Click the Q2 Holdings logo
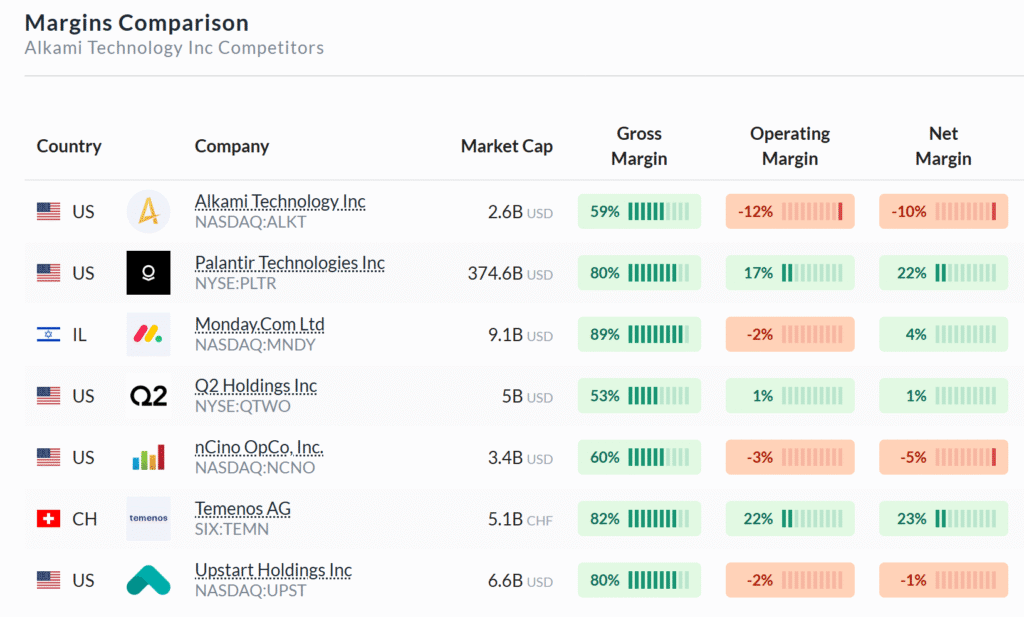 pyautogui.click(x=148, y=396)
